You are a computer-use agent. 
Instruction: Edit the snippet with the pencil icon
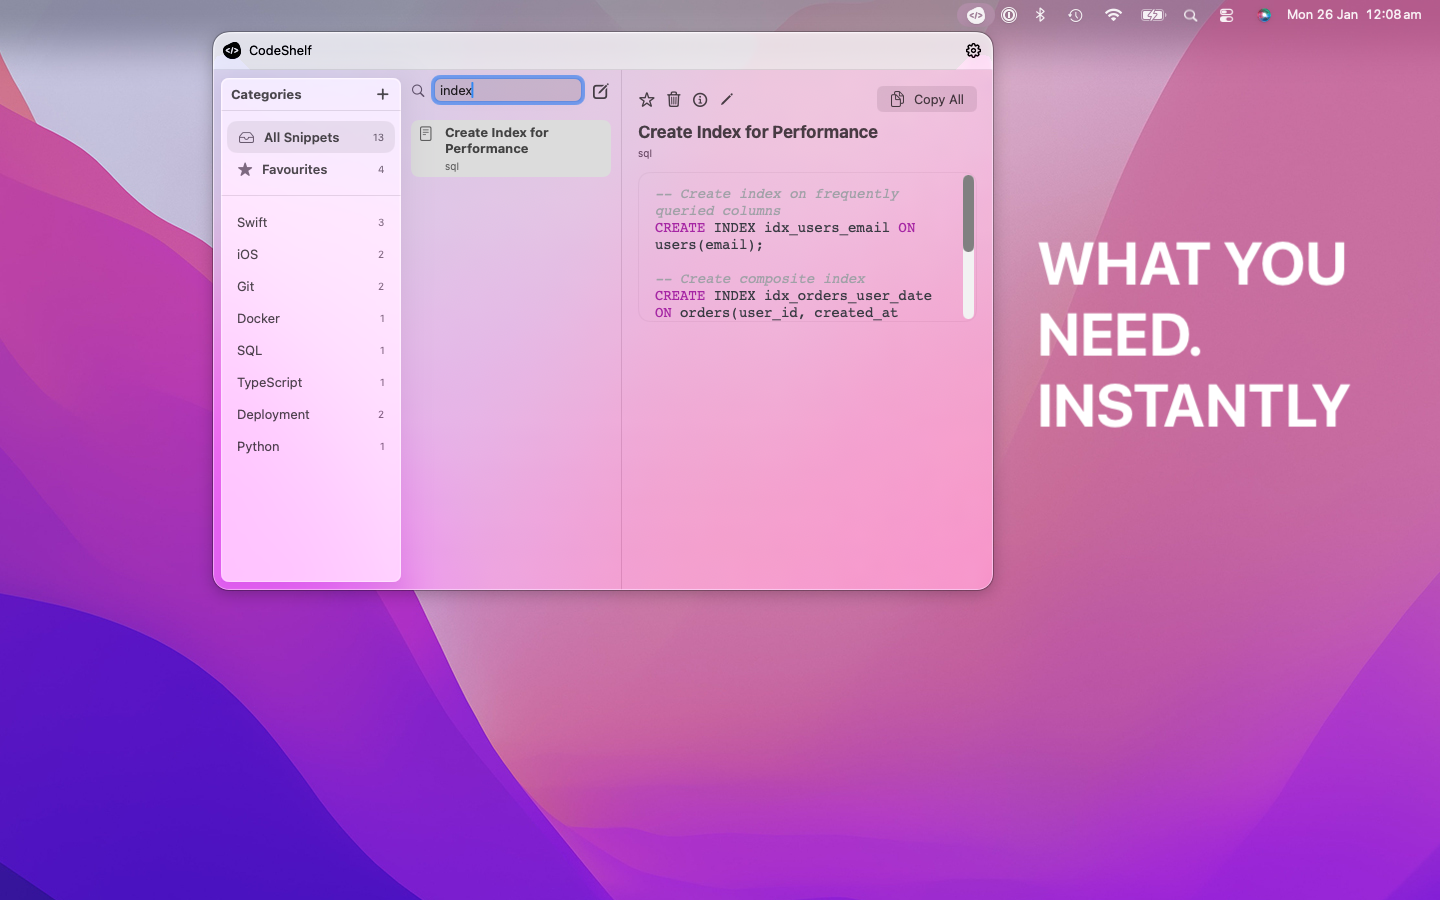[726, 99]
